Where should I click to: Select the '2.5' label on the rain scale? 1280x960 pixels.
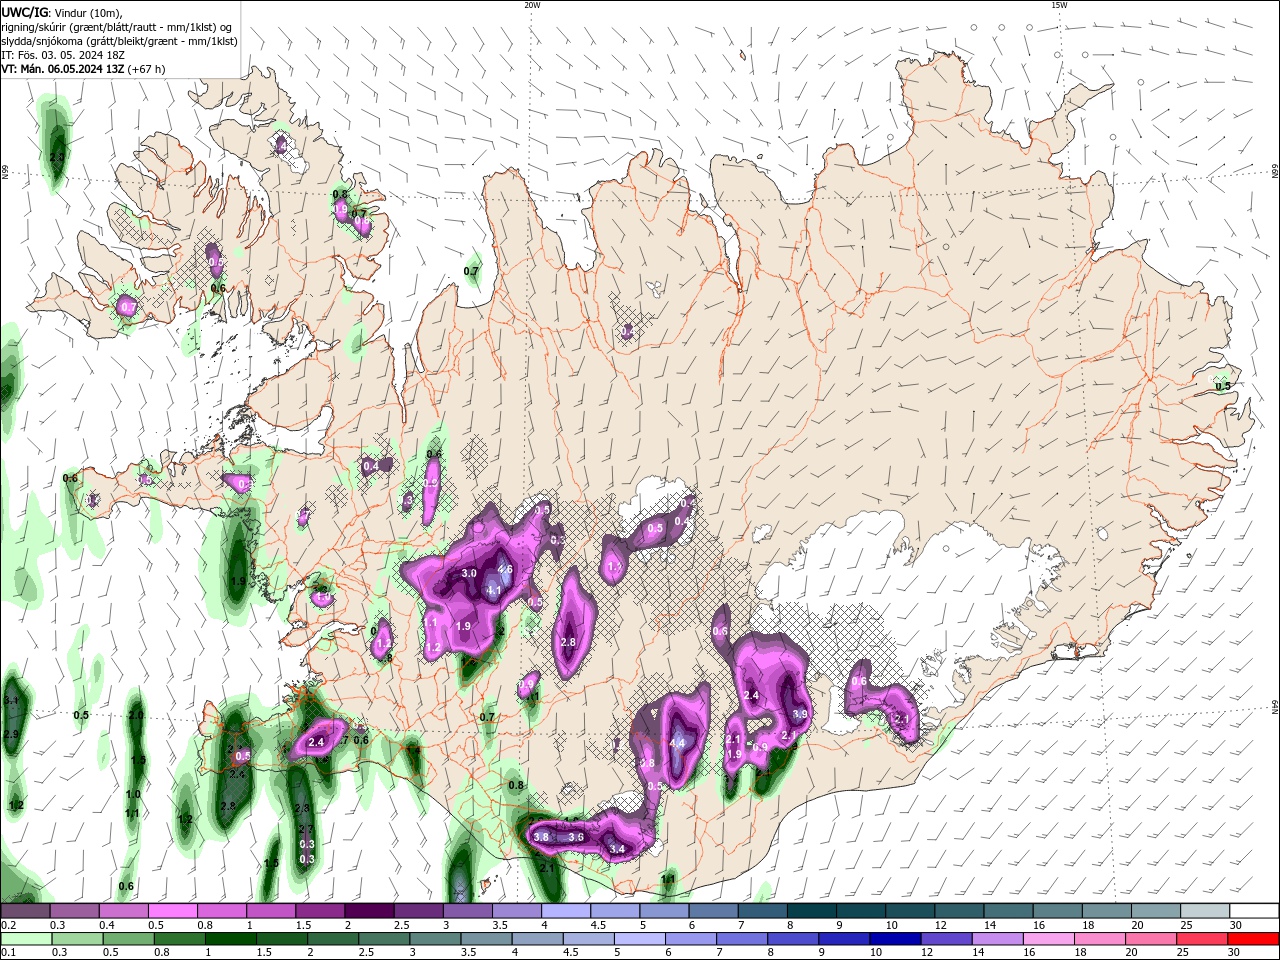[367, 952]
